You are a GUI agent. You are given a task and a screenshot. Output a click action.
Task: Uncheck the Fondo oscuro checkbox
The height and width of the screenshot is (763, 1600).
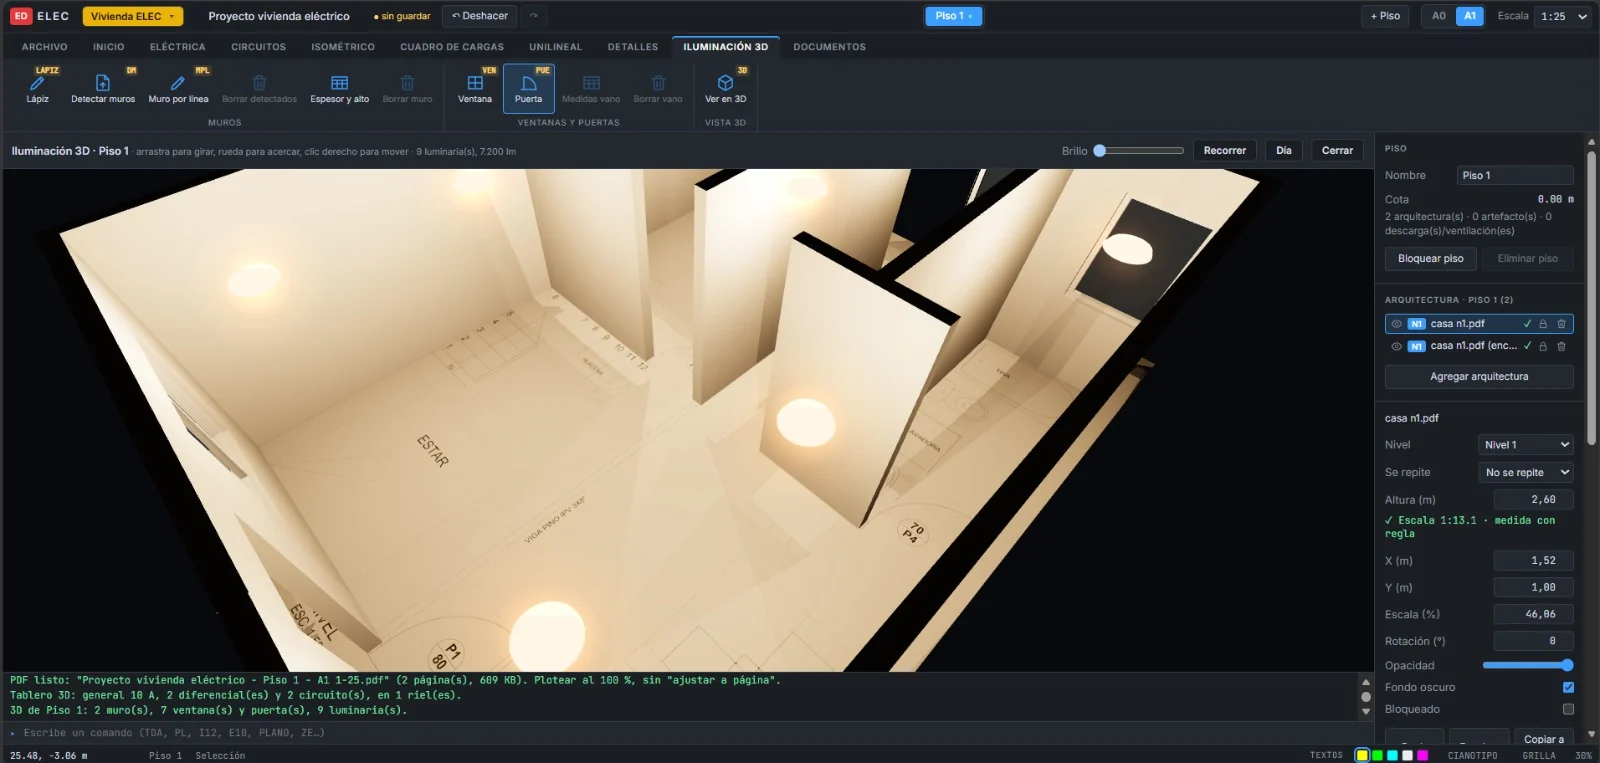[x=1568, y=687]
